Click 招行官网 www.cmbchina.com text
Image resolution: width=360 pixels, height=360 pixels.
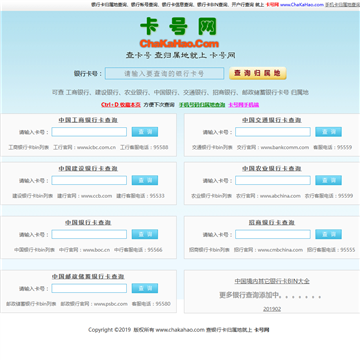click(268, 250)
